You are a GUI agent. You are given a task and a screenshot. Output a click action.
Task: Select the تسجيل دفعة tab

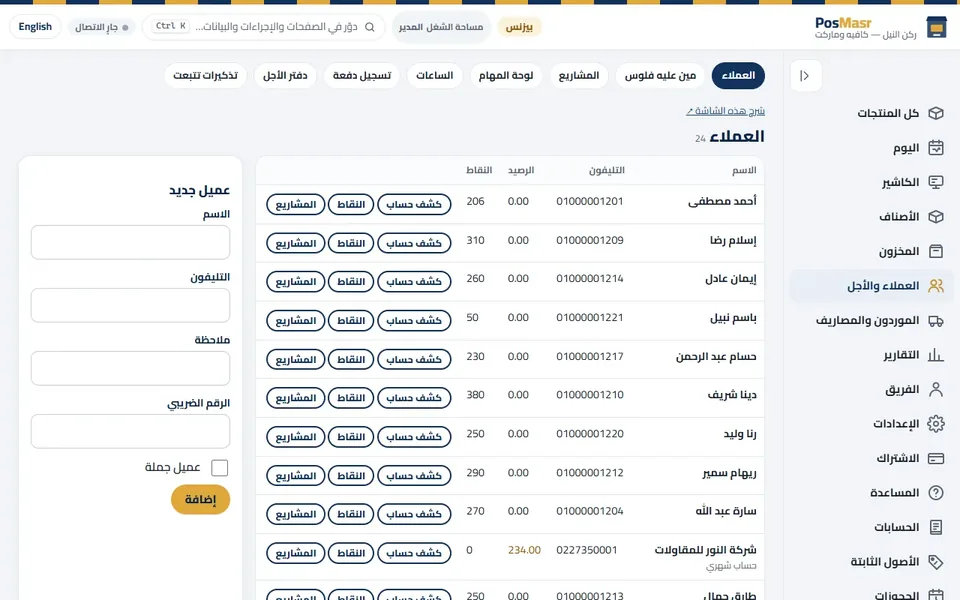coord(362,75)
